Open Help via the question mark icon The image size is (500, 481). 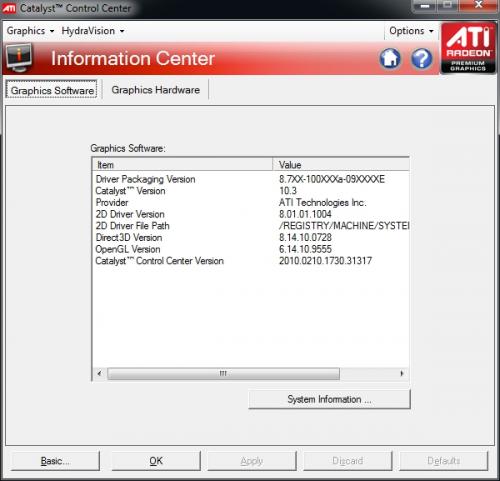[x=421, y=59]
